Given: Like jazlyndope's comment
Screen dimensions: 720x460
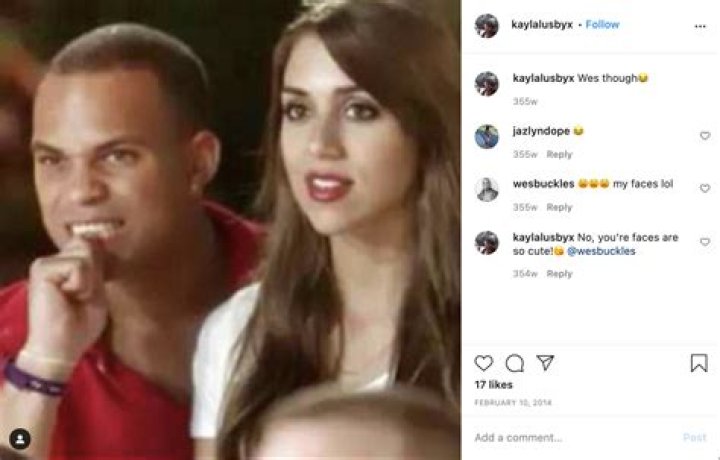Looking at the screenshot, I should coord(705,135).
